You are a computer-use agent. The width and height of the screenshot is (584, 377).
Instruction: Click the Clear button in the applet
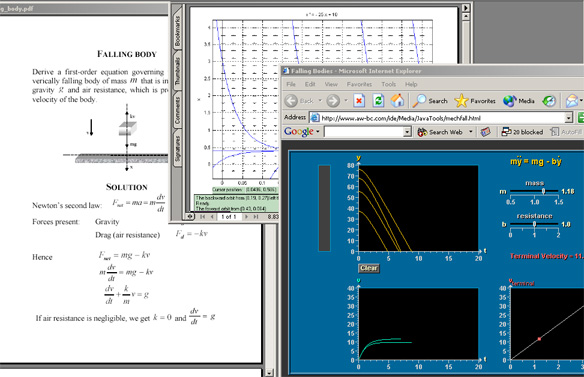click(x=369, y=268)
